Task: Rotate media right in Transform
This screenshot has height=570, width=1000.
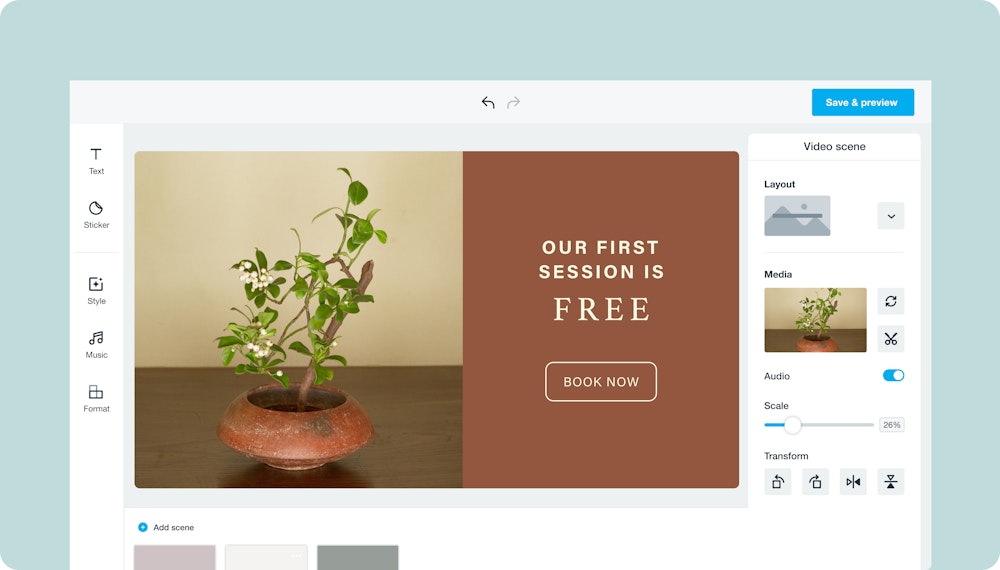Action: 815,481
